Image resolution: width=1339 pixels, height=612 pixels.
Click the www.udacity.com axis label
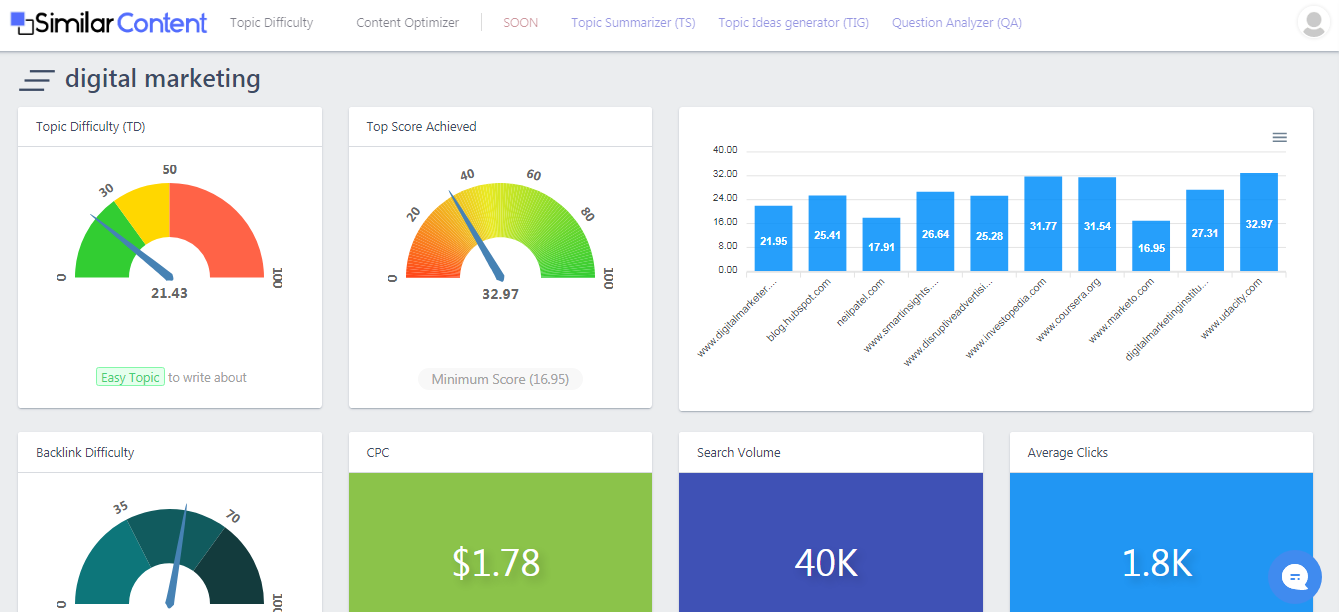point(1231,308)
